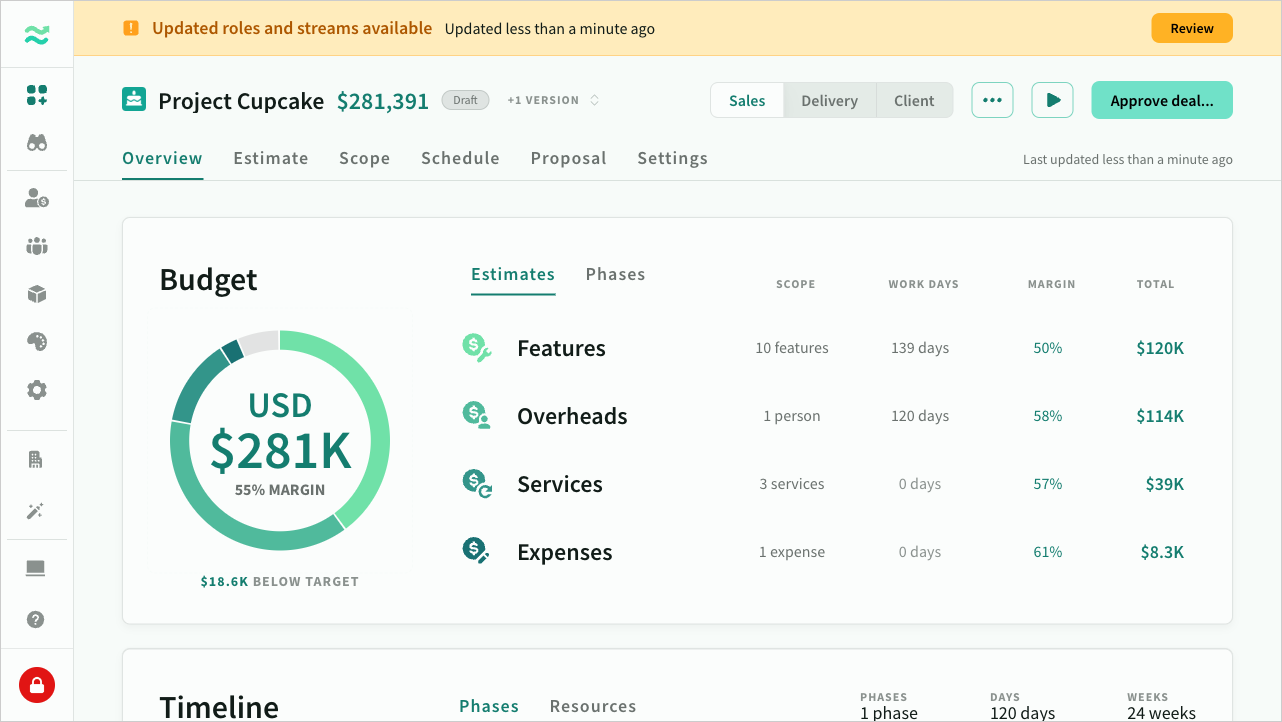
Task: Open the team group sidebar icon
Action: pyautogui.click(x=37, y=246)
